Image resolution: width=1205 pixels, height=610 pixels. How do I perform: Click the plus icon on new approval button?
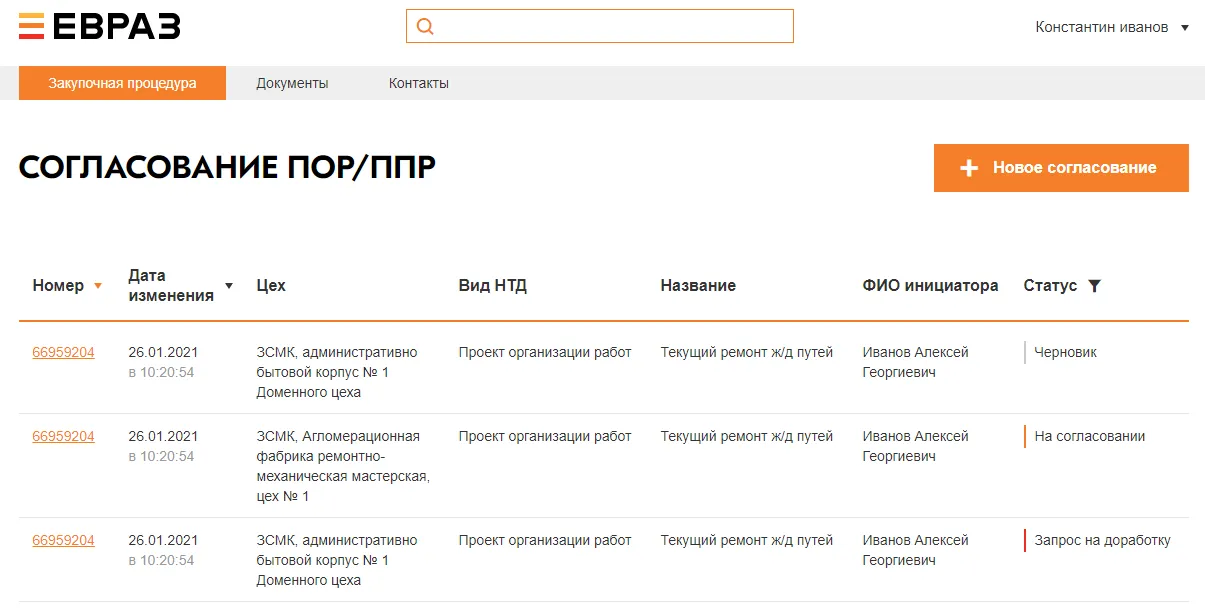pyautogui.click(x=968, y=168)
